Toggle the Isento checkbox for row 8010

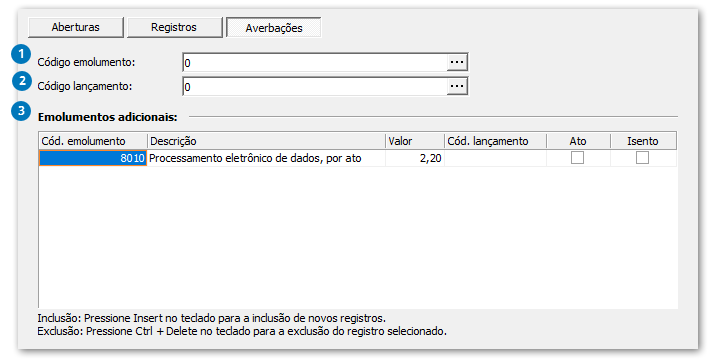(x=642, y=158)
